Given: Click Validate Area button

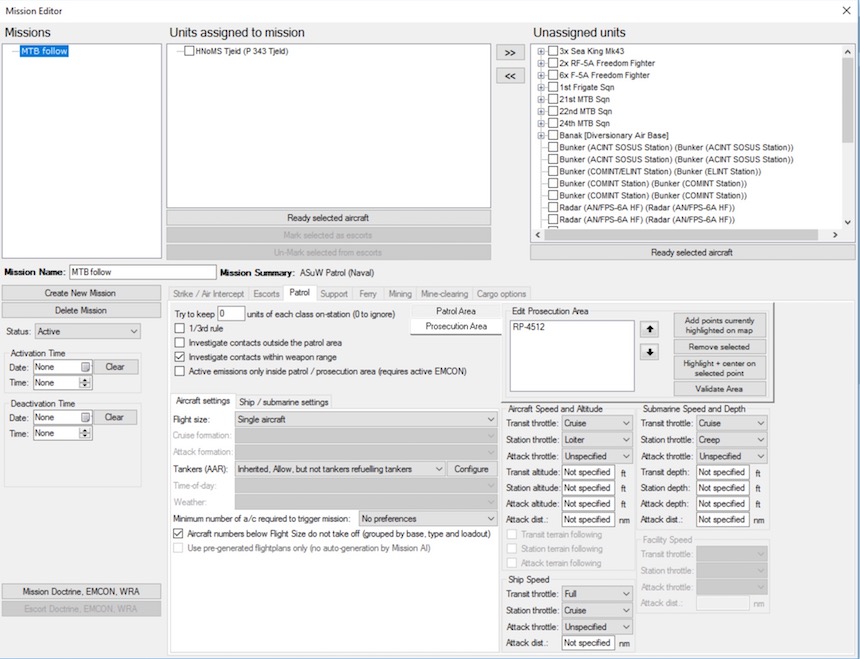Looking at the screenshot, I should [719, 389].
